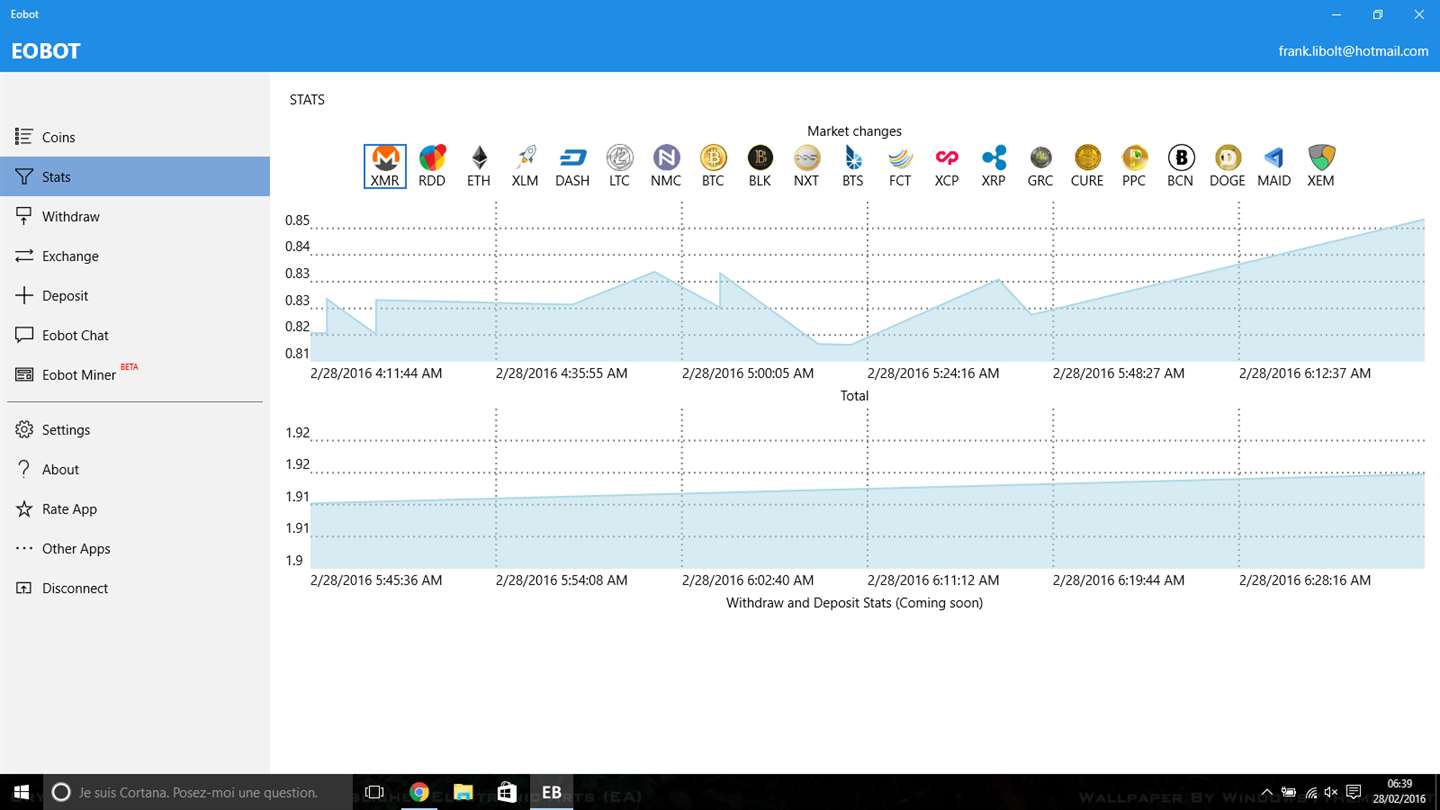Image resolution: width=1440 pixels, height=810 pixels.
Task: Click "Withdraw and Deposit Stats (Coming soon)" text
Action: 854,603
